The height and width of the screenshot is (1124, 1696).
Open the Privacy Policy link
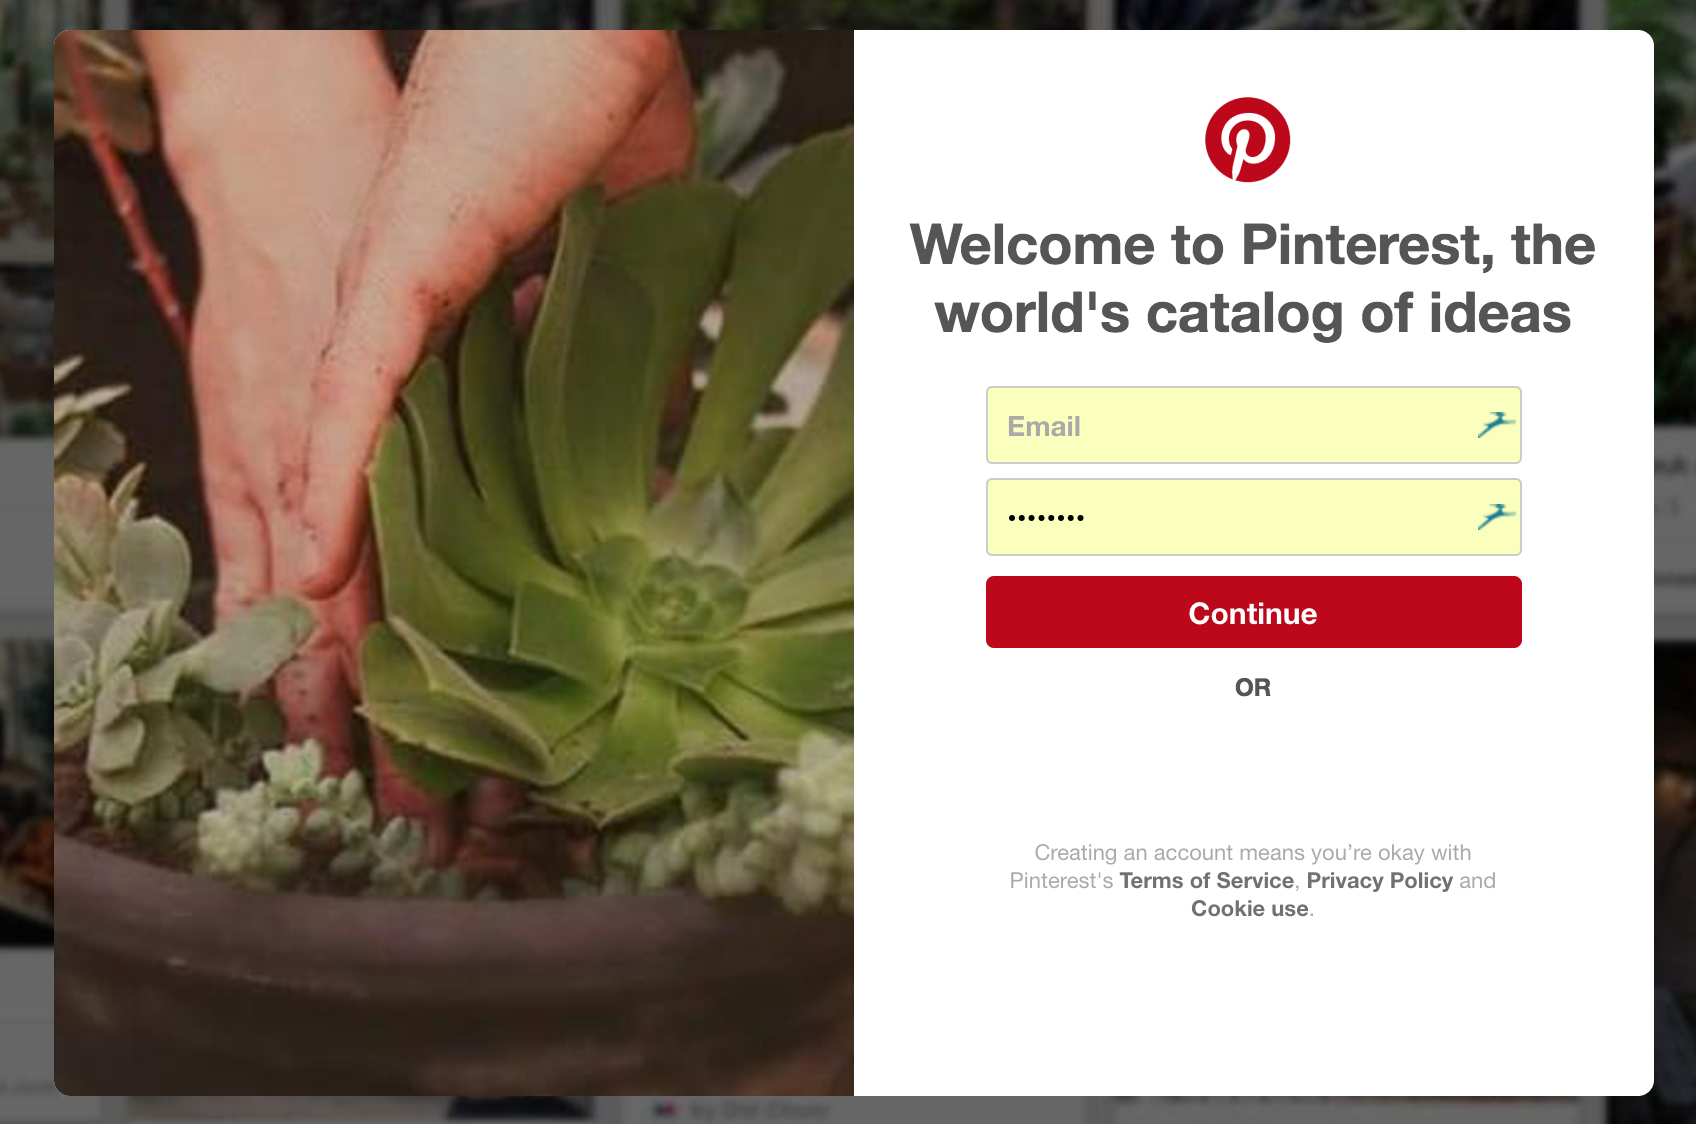pos(1379,881)
